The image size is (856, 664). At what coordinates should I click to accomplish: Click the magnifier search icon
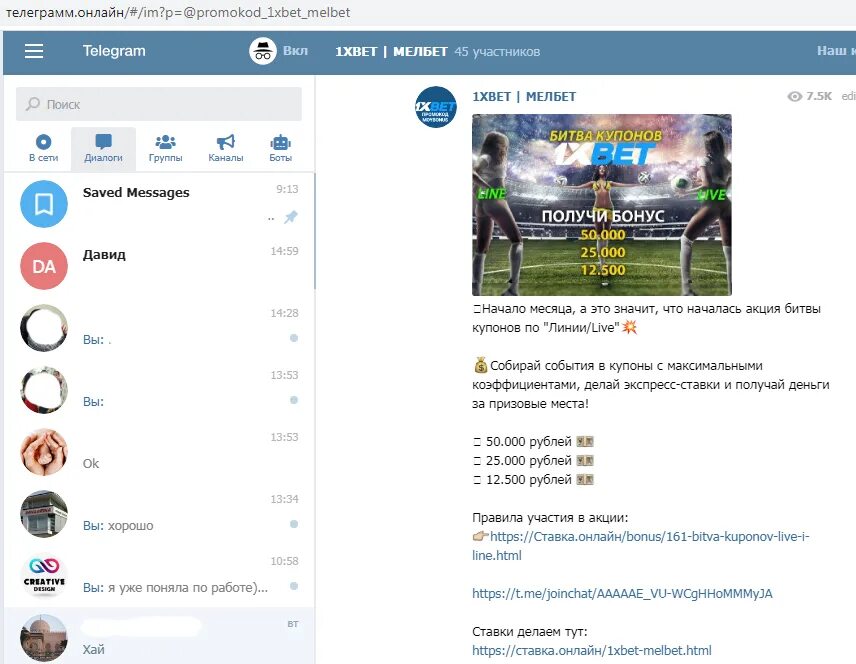pyautogui.click(x=33, y=103)
